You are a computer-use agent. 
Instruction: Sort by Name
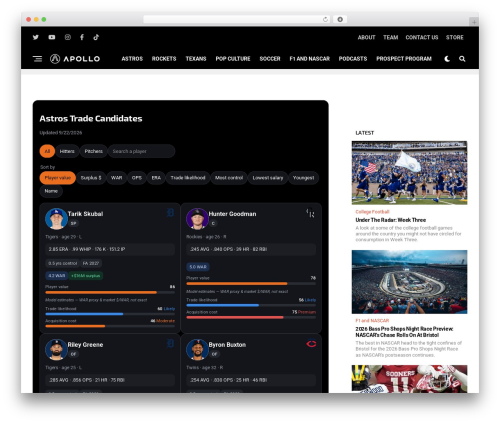click(51, 191)
